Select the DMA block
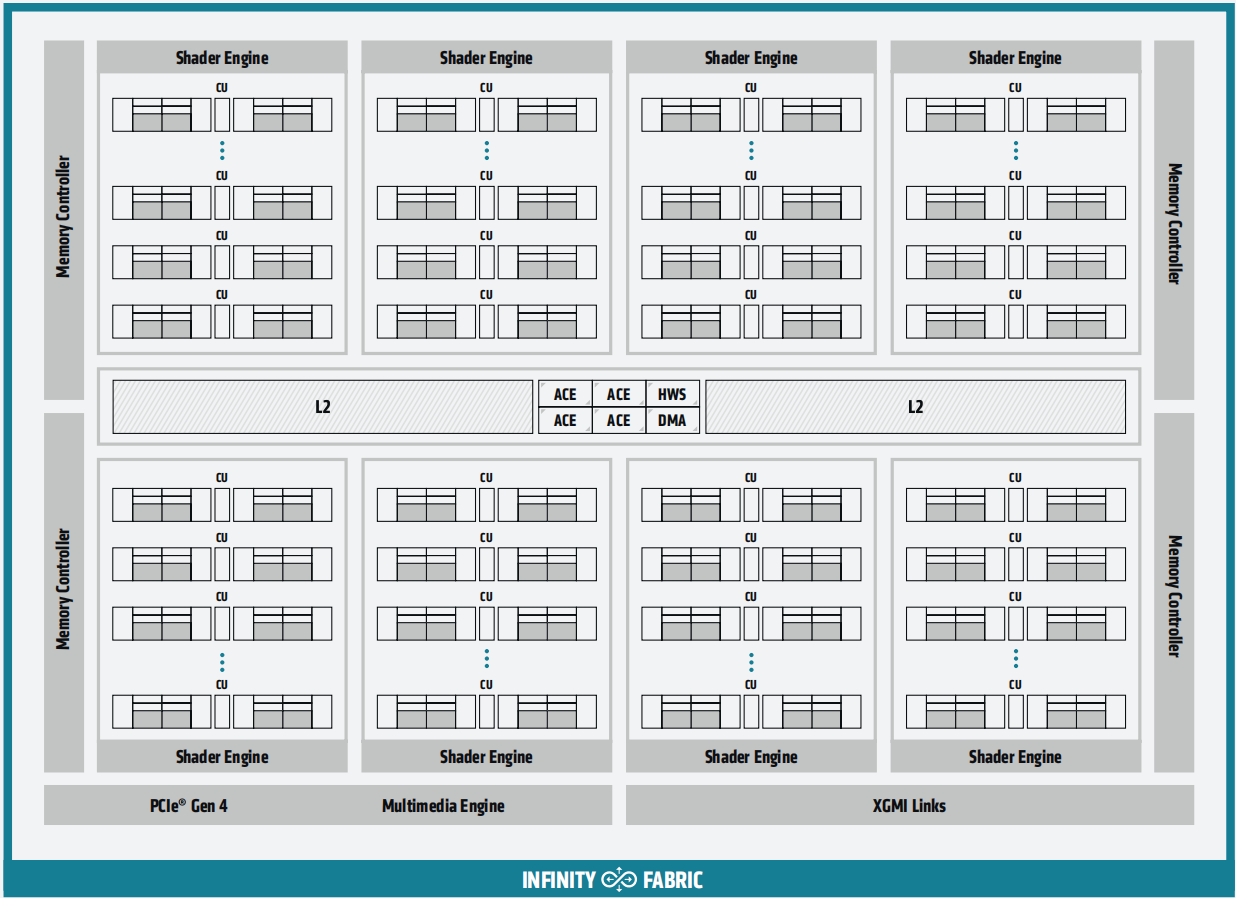Viewport: 1236px width, 898px height. coord(672,420)
